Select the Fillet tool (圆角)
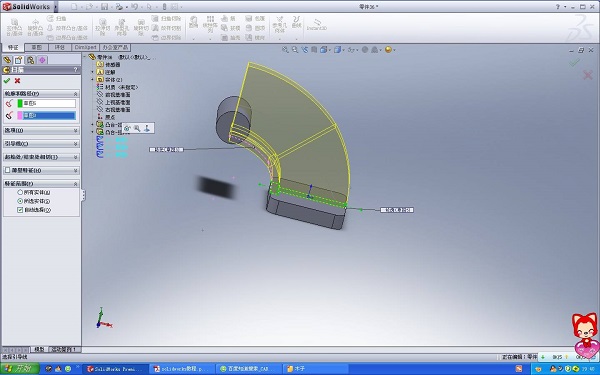Image resolution: width=600 pixels, height=375 pixels. click(x=194, y=23)
